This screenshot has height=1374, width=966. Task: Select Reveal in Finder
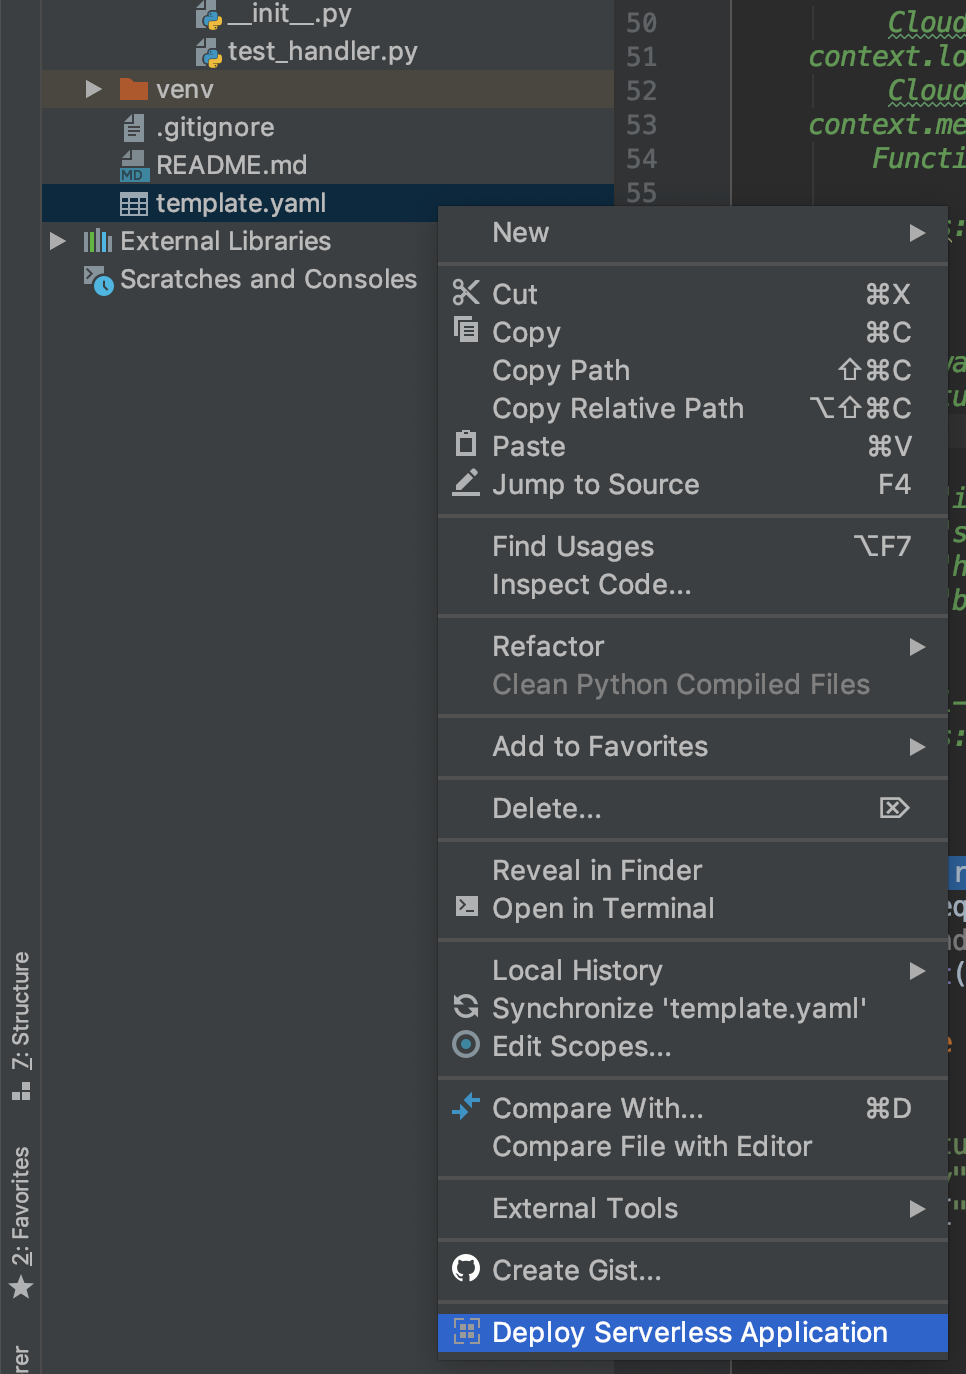(597, 870)
